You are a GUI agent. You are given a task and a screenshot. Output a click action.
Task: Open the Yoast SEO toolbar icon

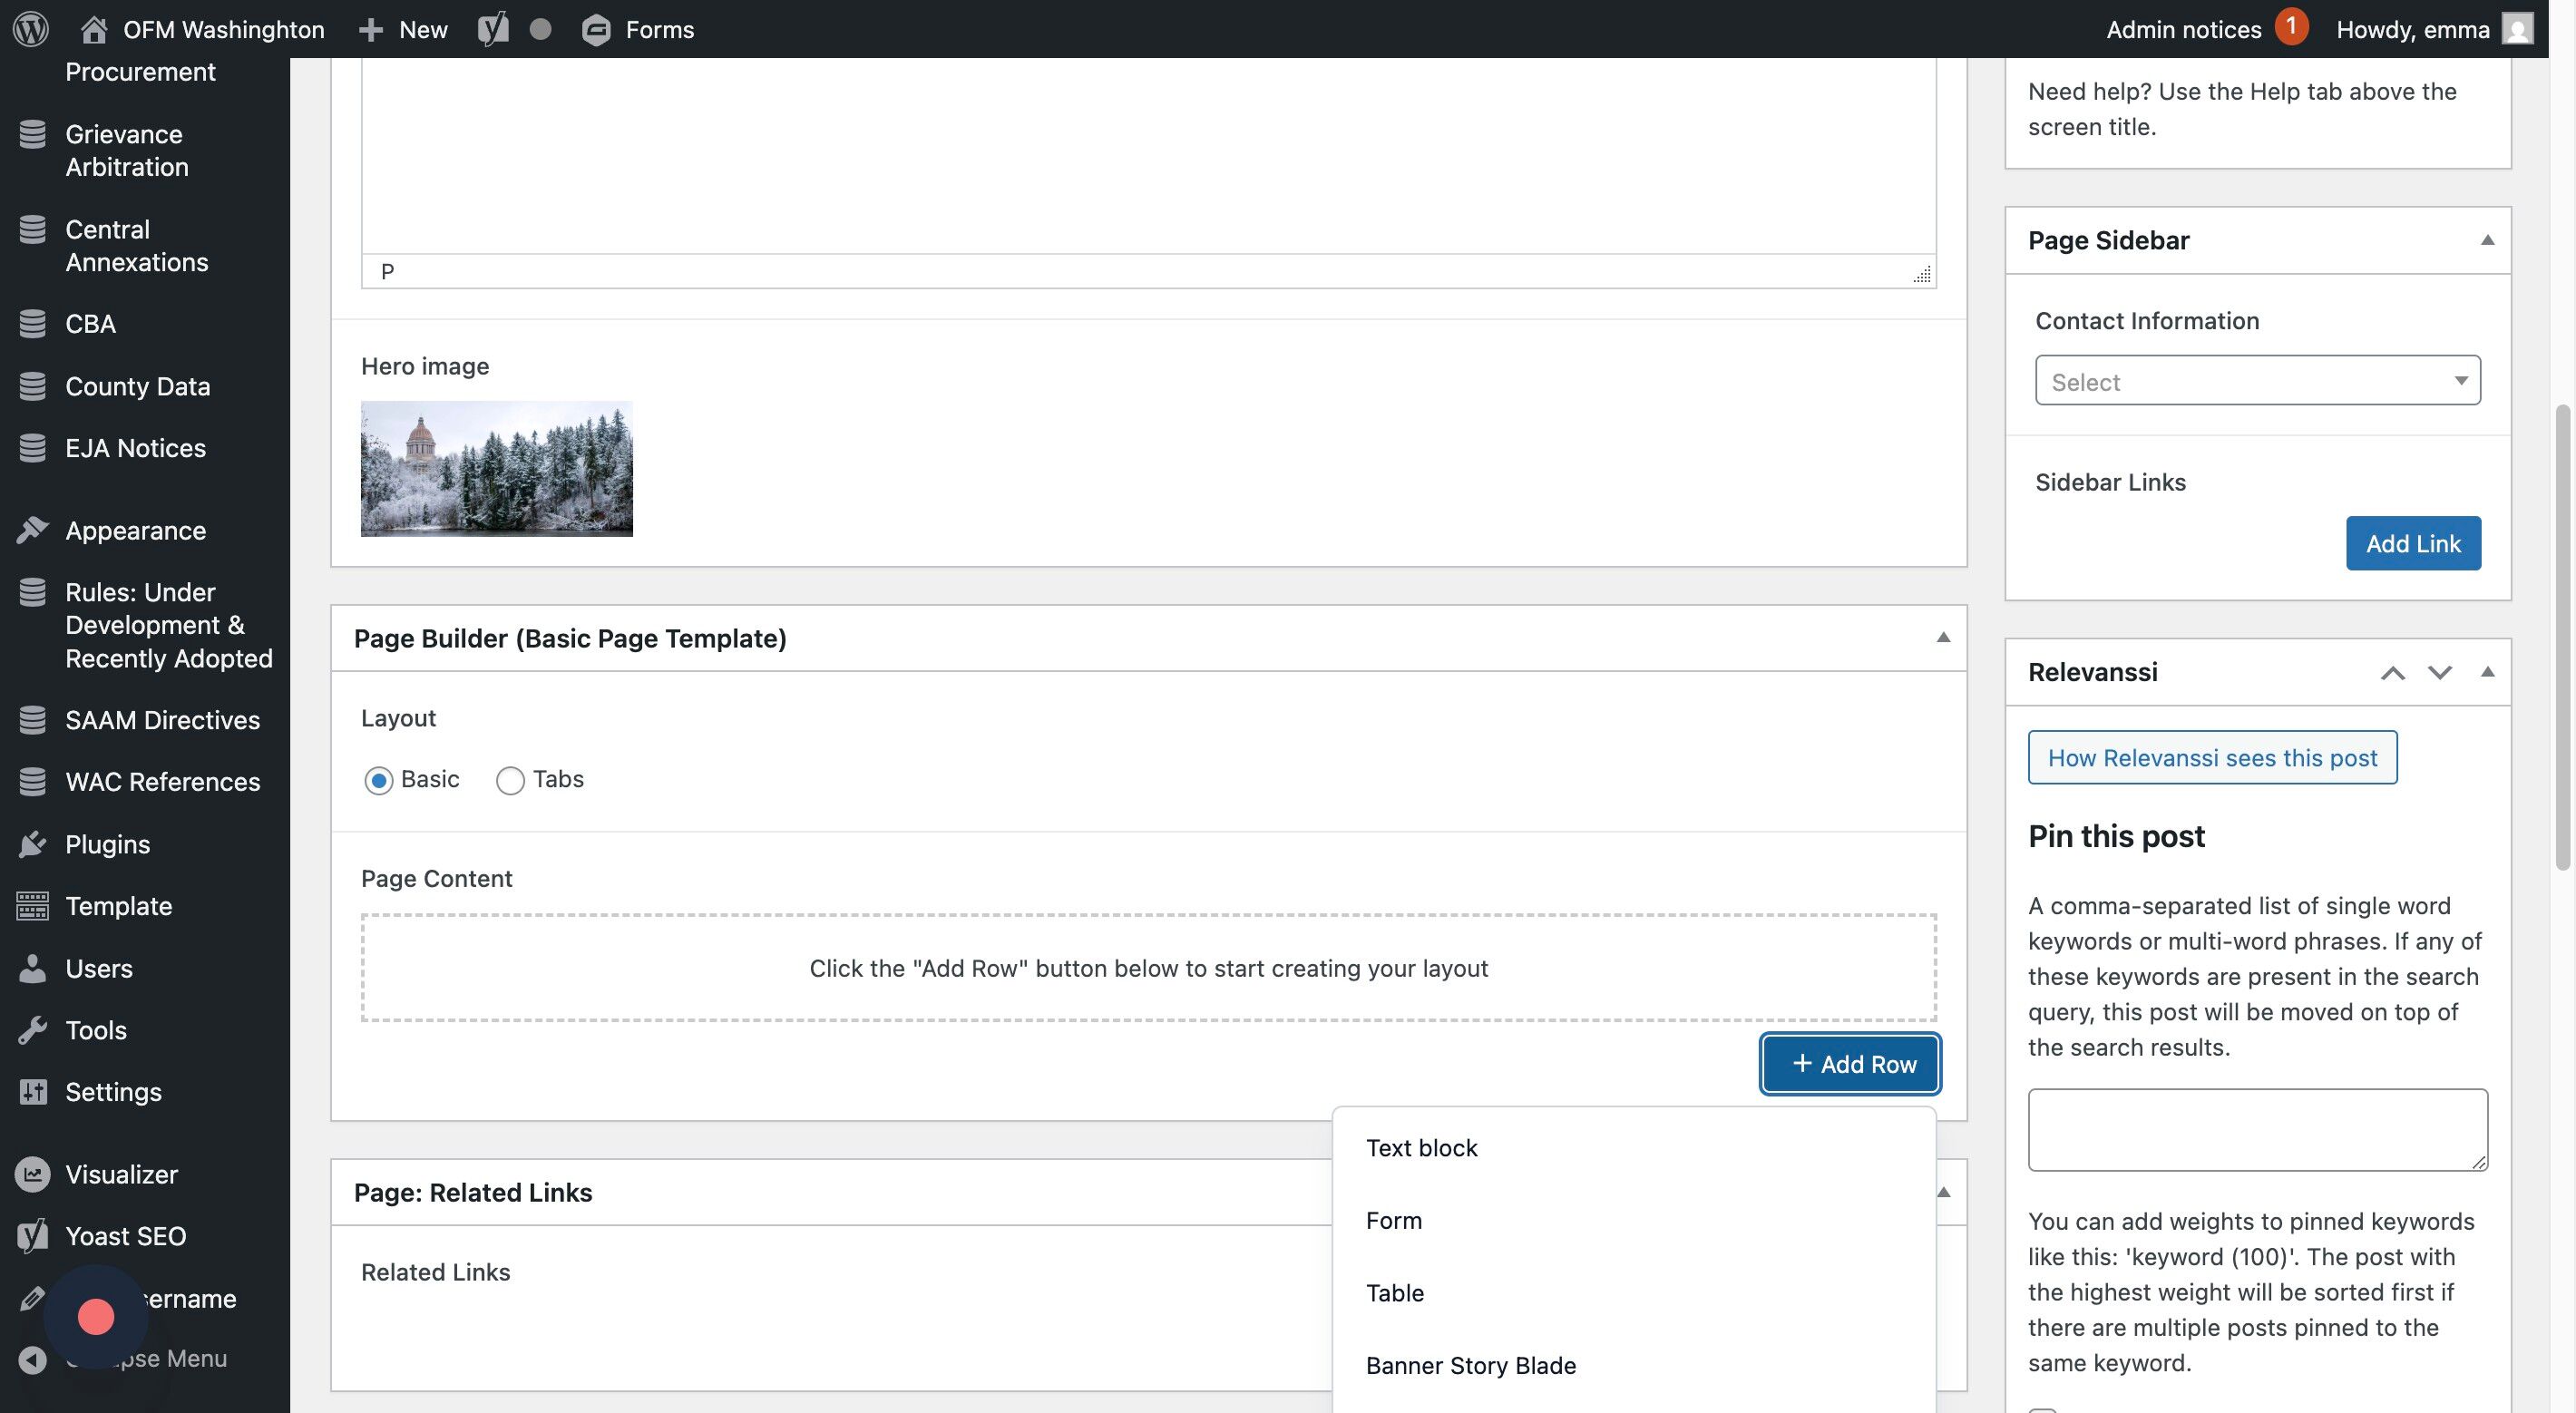(492, 29)
